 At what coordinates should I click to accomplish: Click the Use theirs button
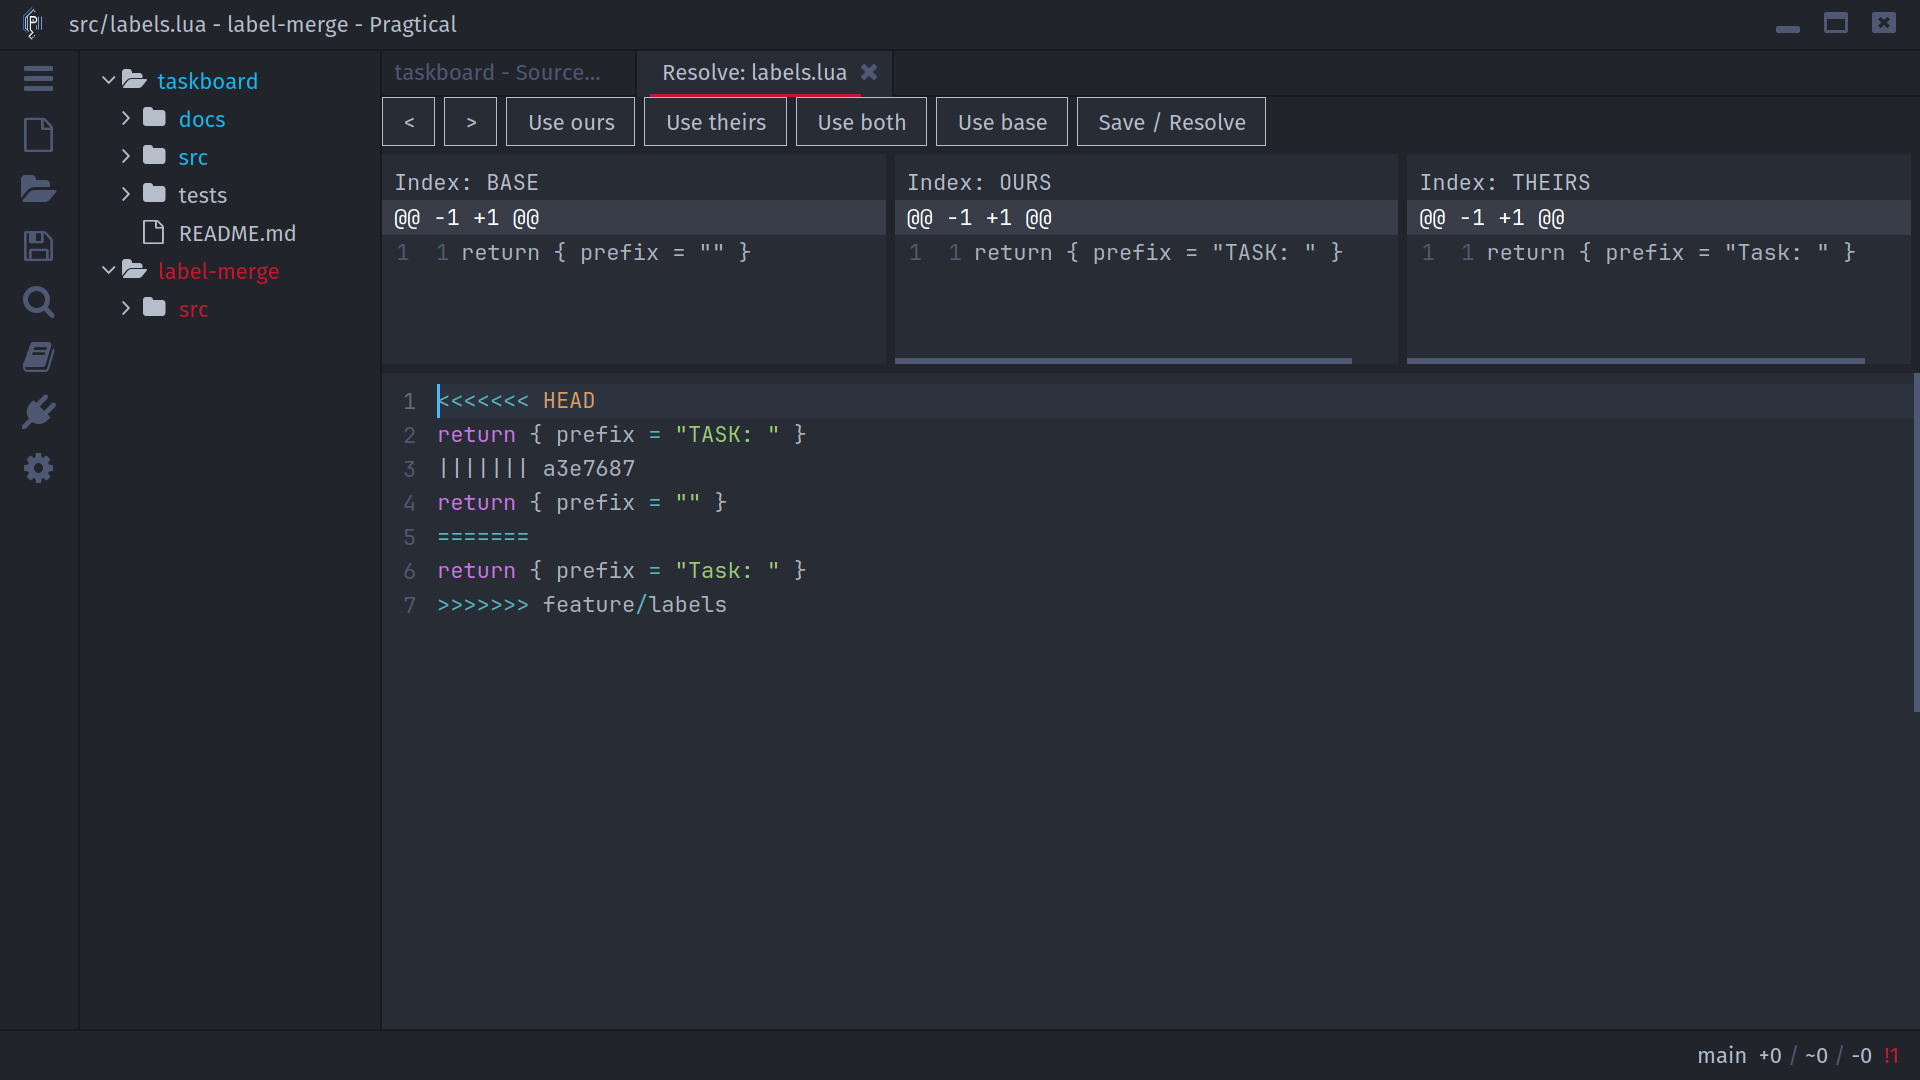click(x=716, y=122)
